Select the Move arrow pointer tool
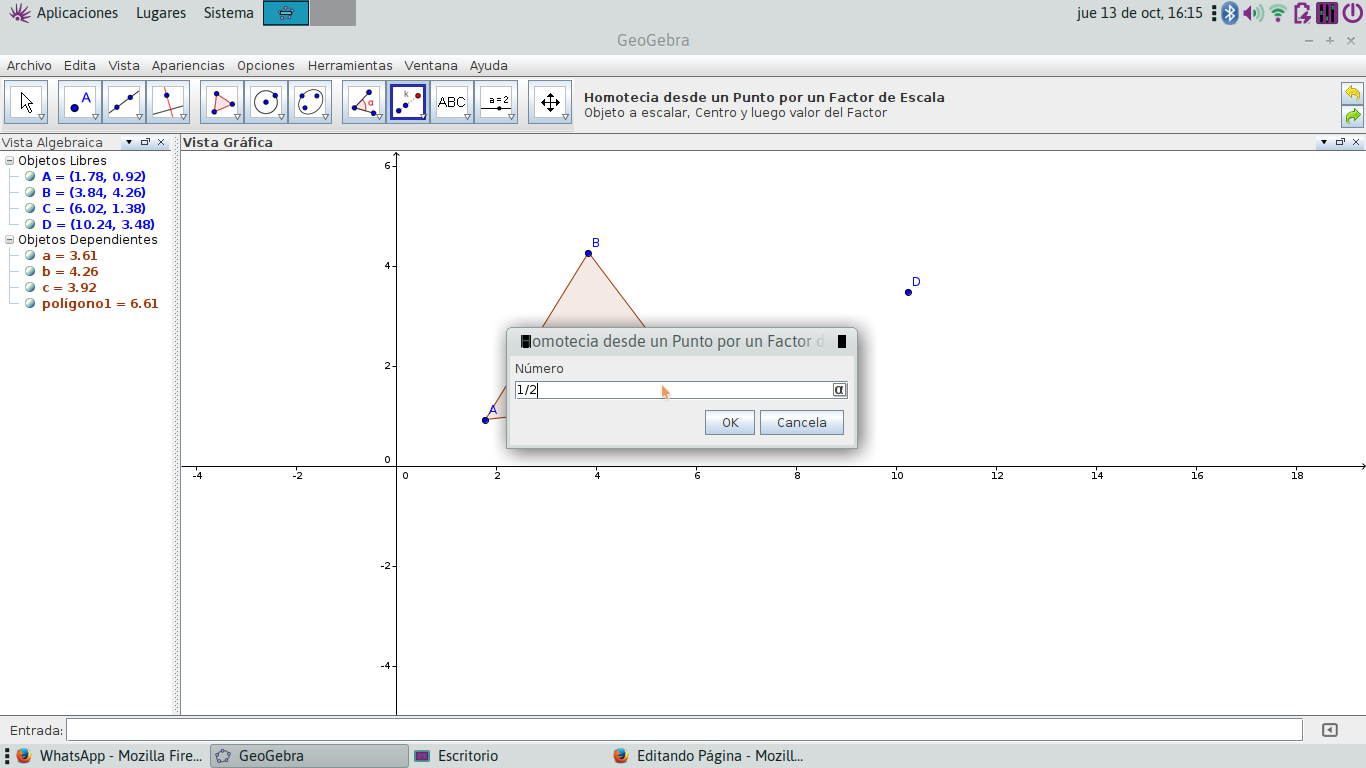Viewport: 1366px width, 768px height. [x=26, y=102]
